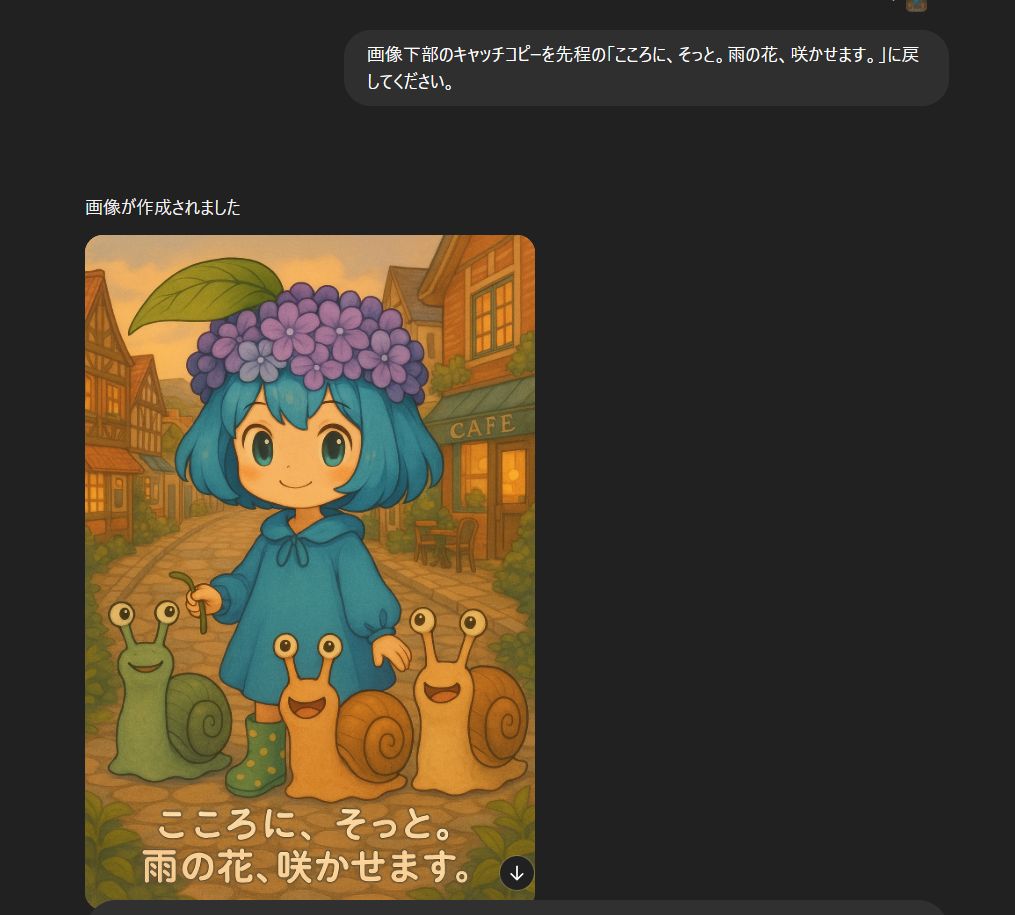Click the green polka-dot rain boot
Viewport: 1015px width, 915px height.
tap(256, 755)
